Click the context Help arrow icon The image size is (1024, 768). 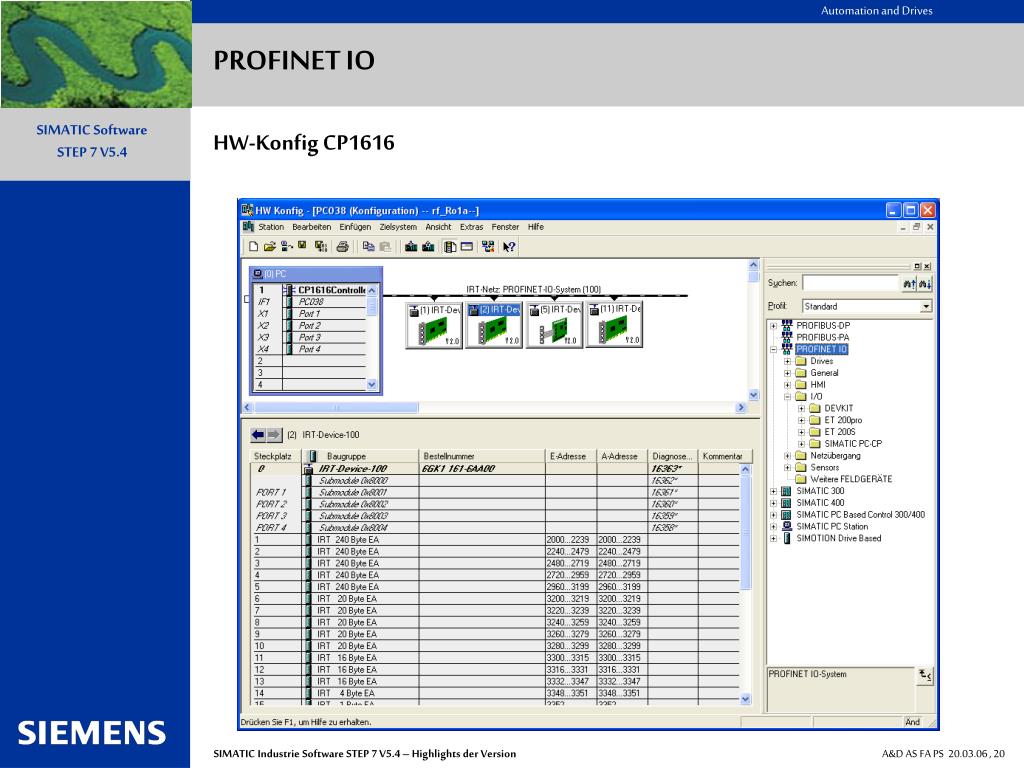(509, 247)
